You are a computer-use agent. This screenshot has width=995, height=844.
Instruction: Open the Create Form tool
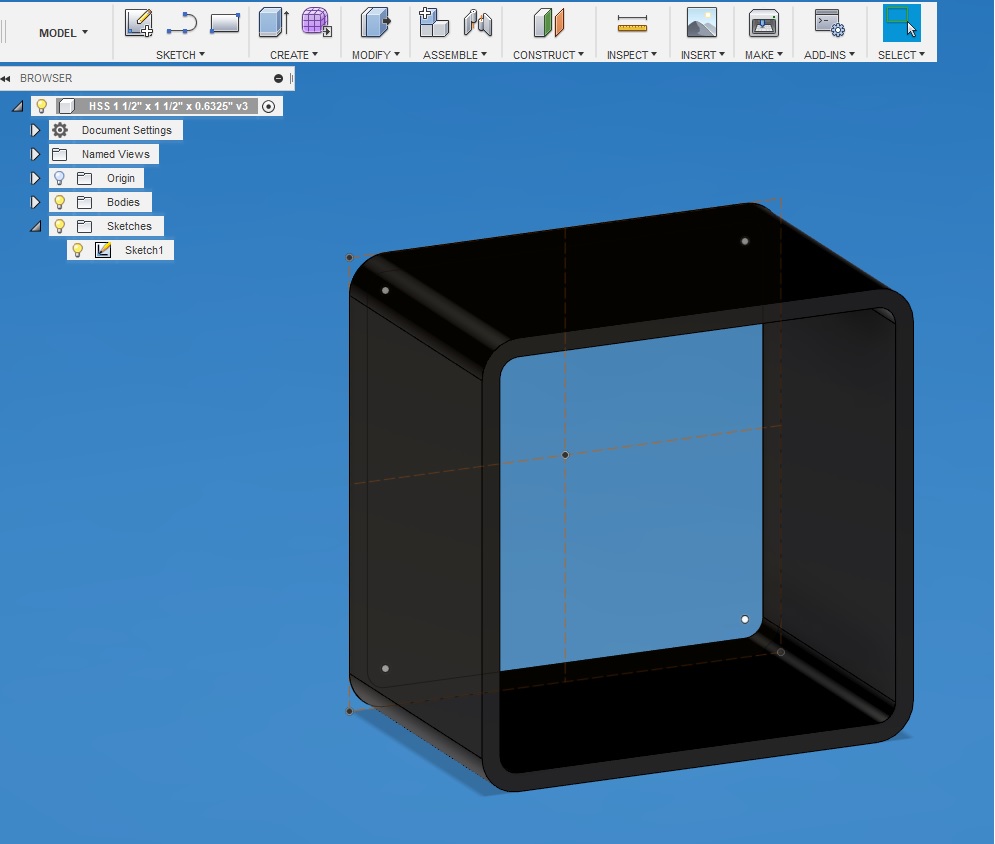(317, 20)
